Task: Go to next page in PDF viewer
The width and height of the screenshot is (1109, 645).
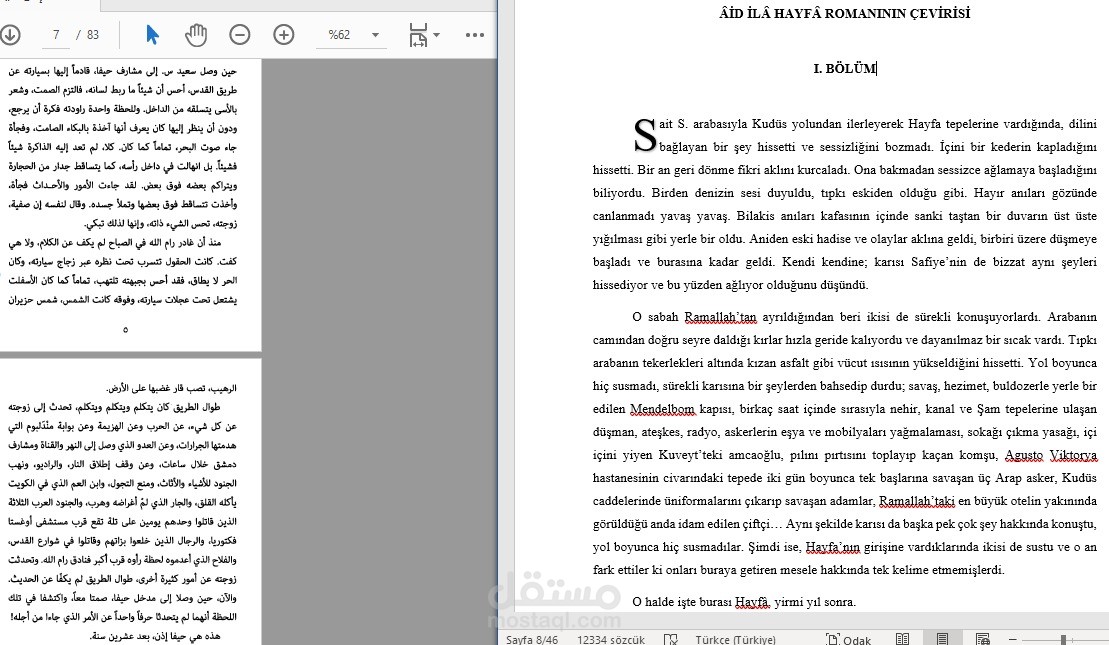Action: [x=9, y=34]
